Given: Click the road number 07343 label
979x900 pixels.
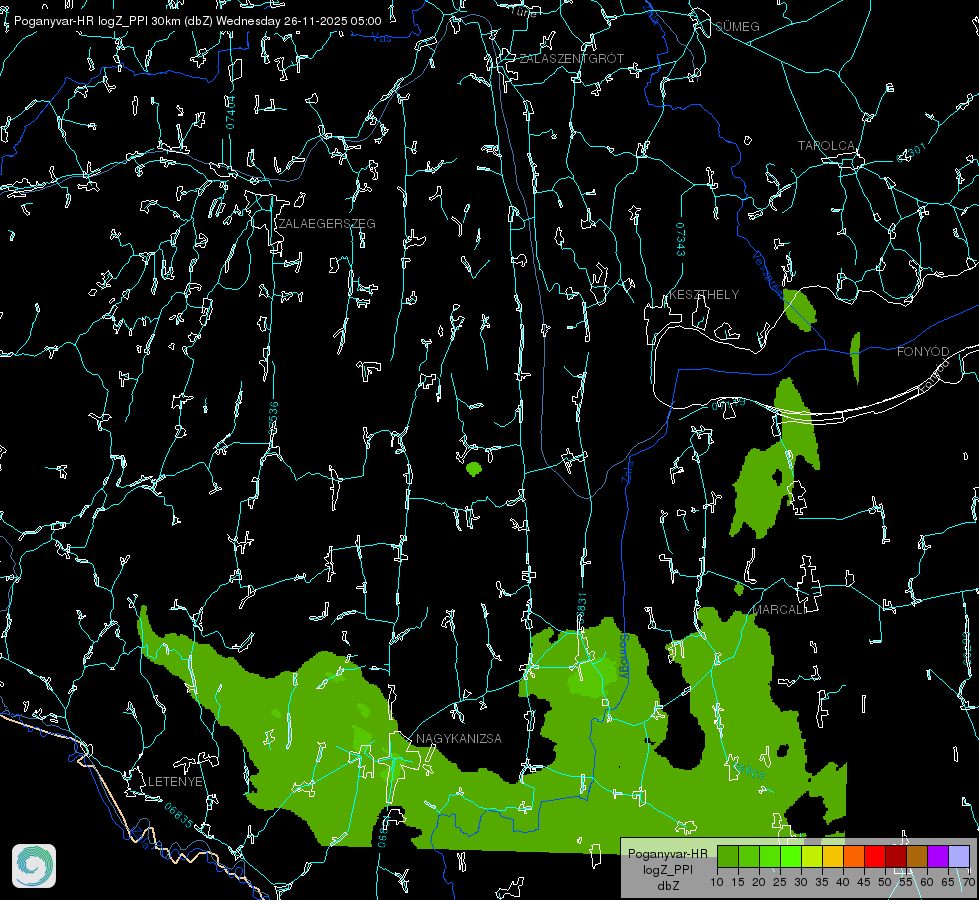Looking at the screenshot, I should click(x=680, y=240).
